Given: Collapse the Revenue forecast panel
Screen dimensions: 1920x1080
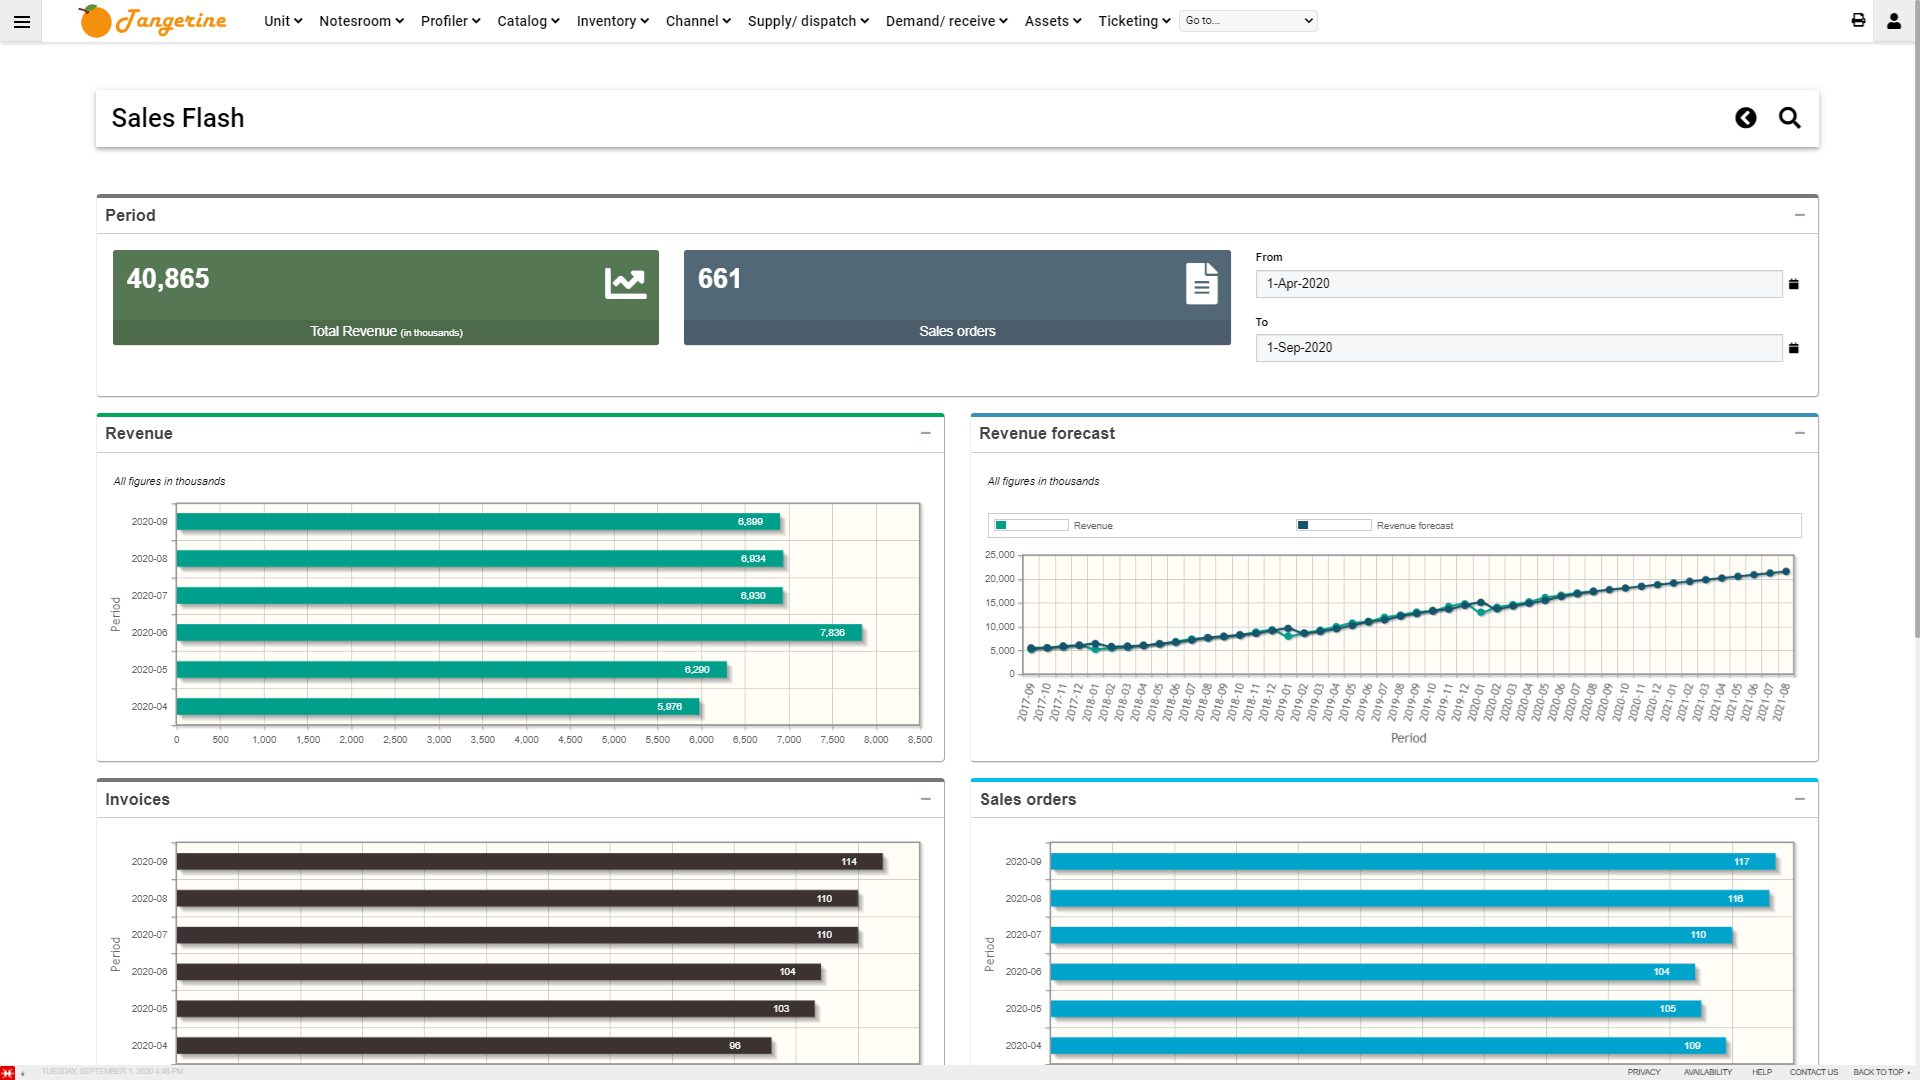Looking at the screenshot, I should (1800, 433).
